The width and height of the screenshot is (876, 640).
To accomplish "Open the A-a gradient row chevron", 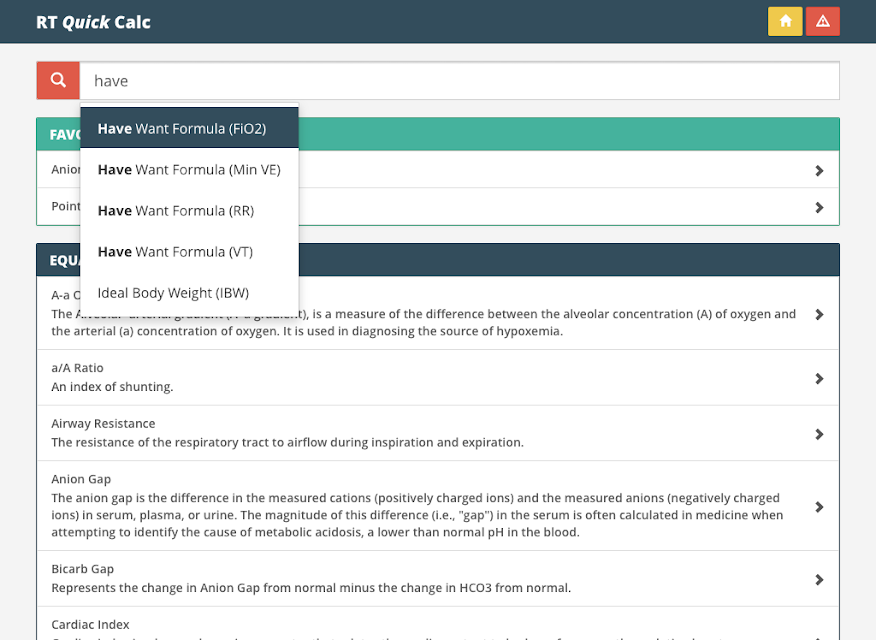I will coord(819,314).
